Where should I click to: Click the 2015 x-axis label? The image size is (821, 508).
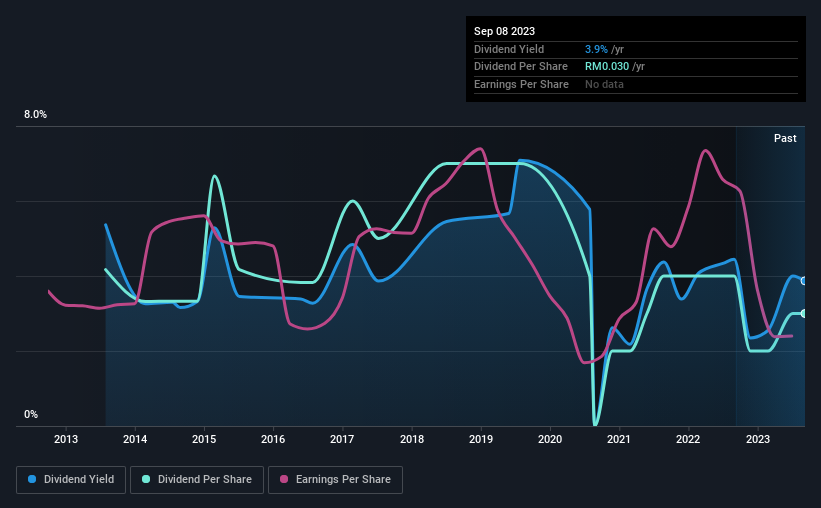pos(204,439)
